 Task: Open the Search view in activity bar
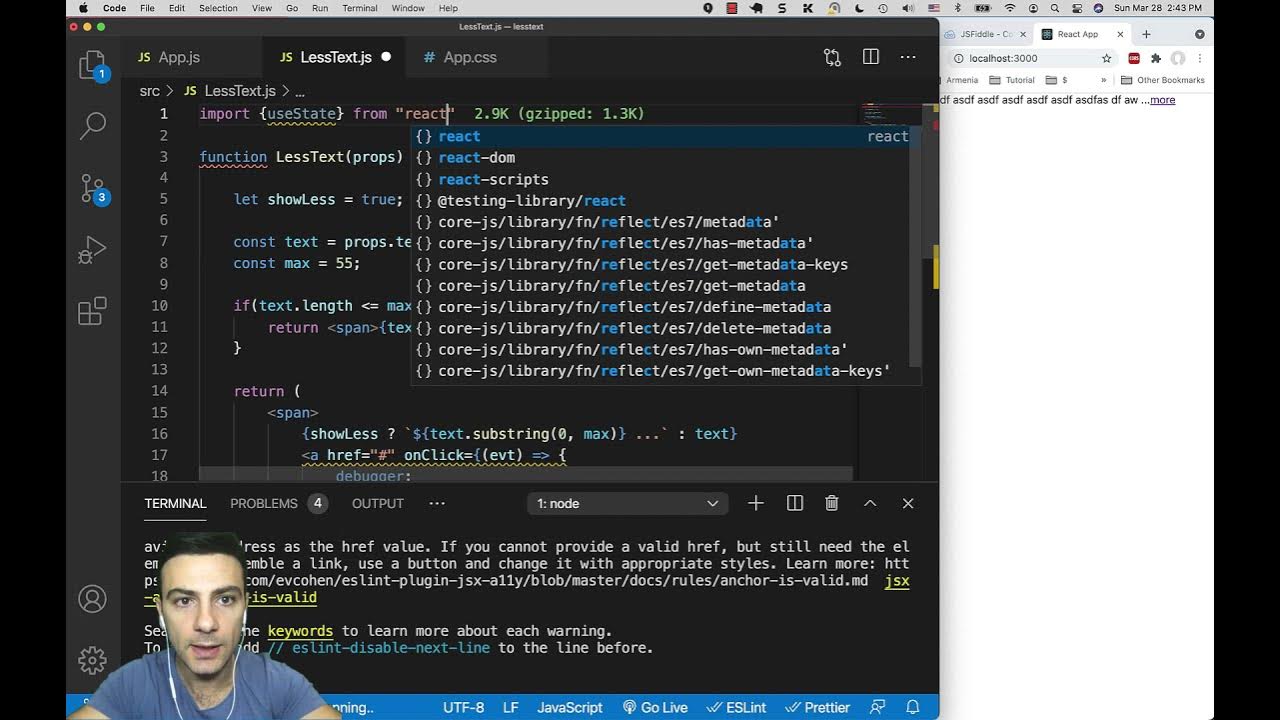(92, 125)
